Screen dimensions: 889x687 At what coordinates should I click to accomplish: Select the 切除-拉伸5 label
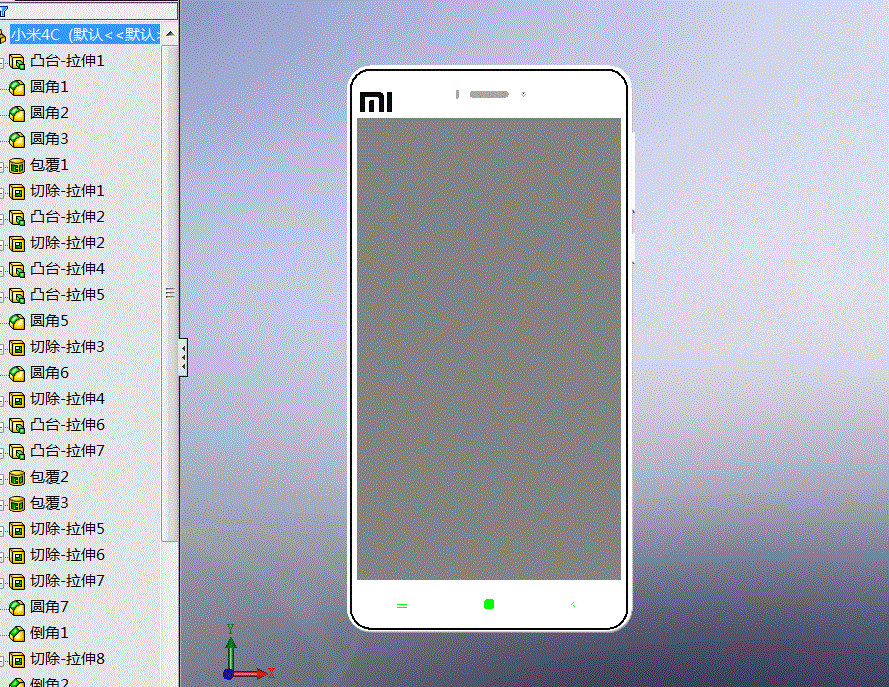[67, 529]
